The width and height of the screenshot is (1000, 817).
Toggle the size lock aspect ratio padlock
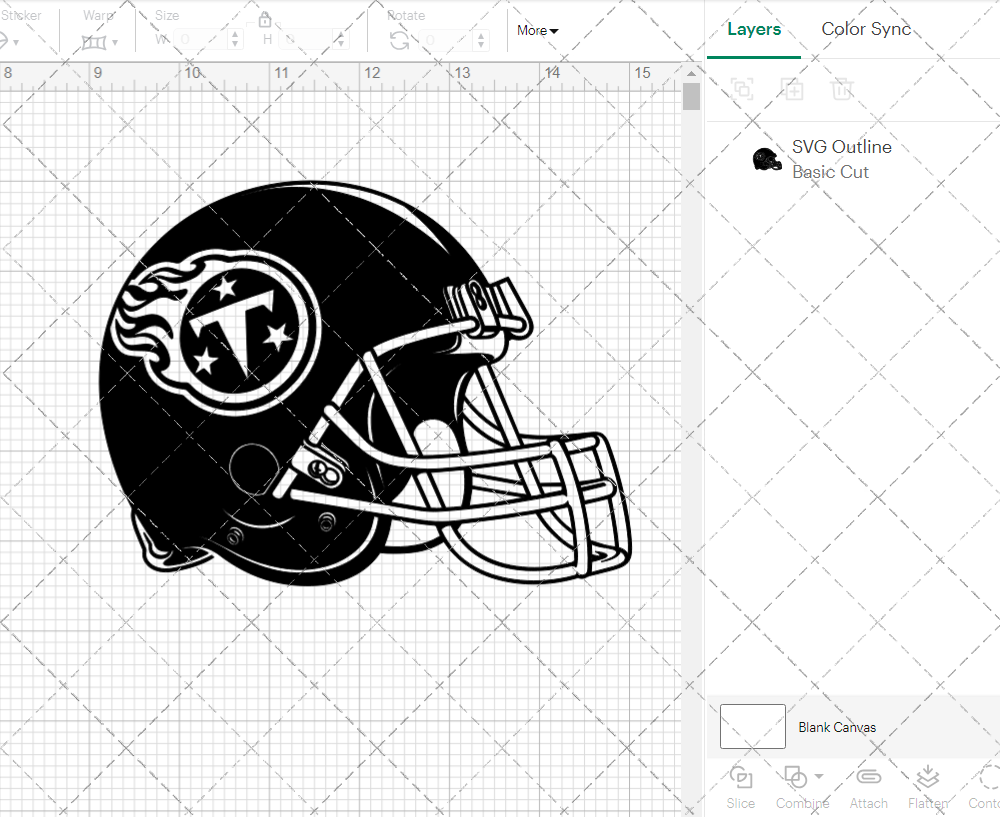click(265, 20)
